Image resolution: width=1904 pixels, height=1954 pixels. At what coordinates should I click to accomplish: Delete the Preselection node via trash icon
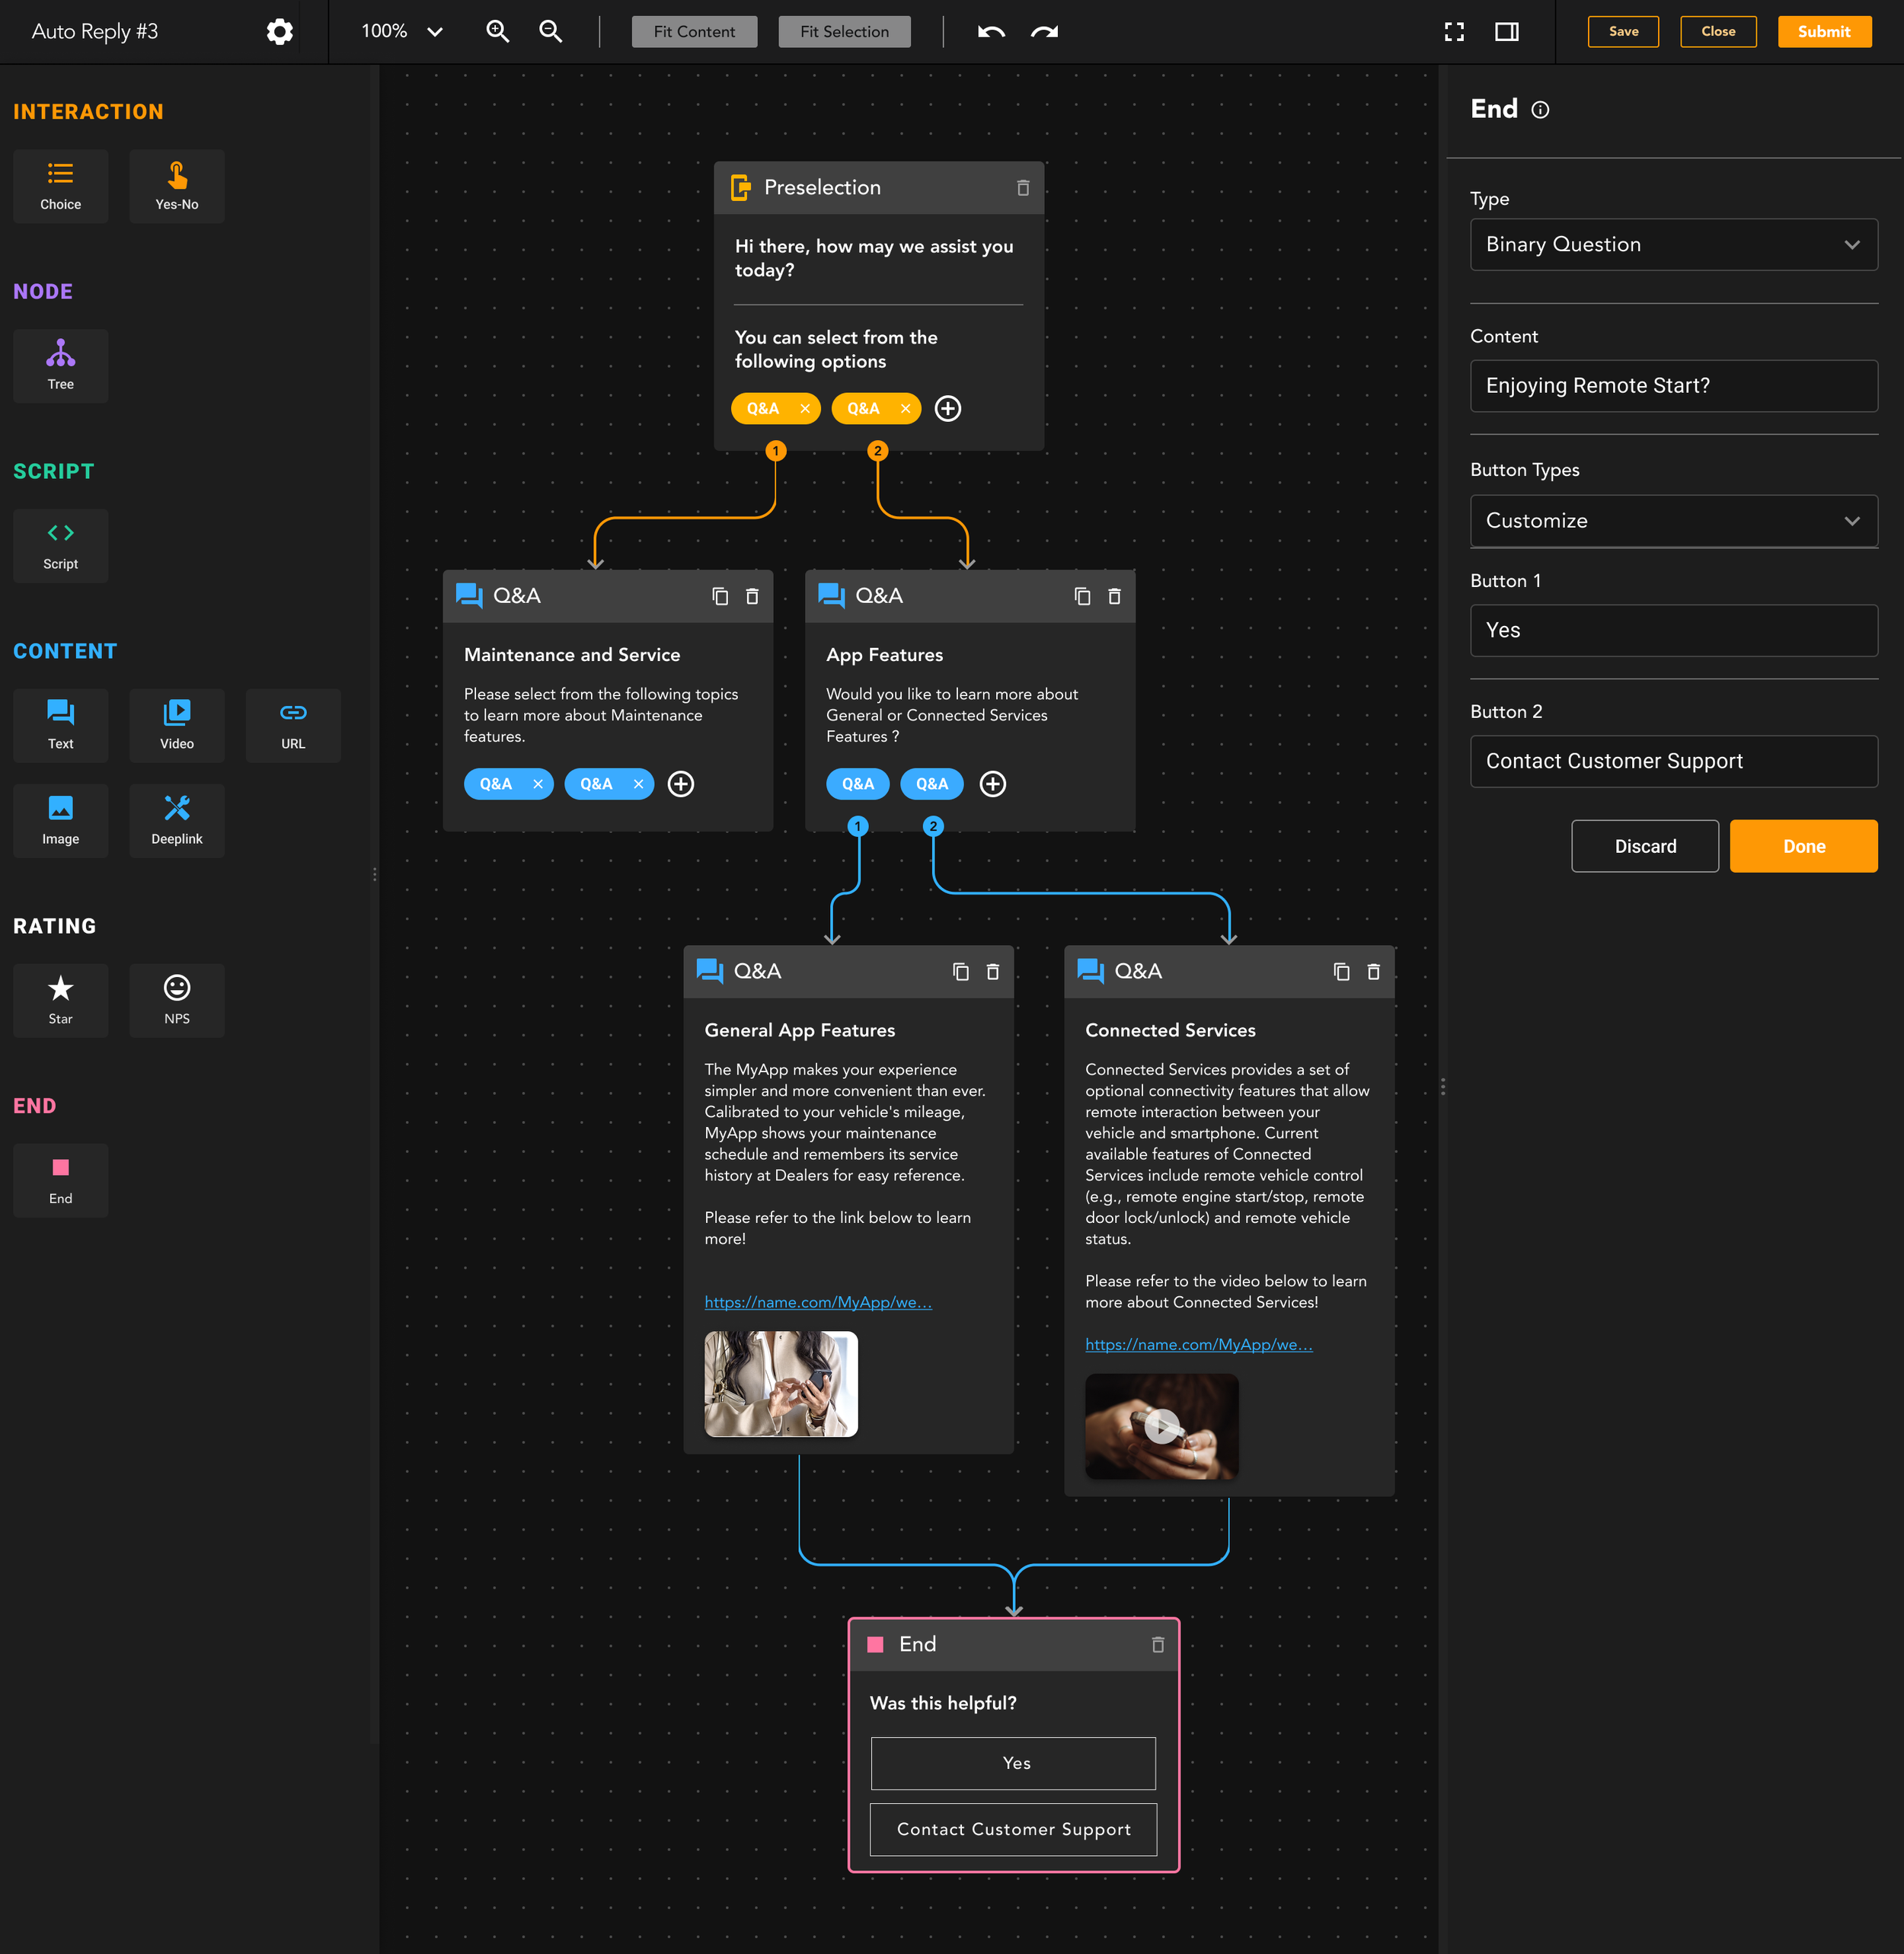tap(1022, 187)
